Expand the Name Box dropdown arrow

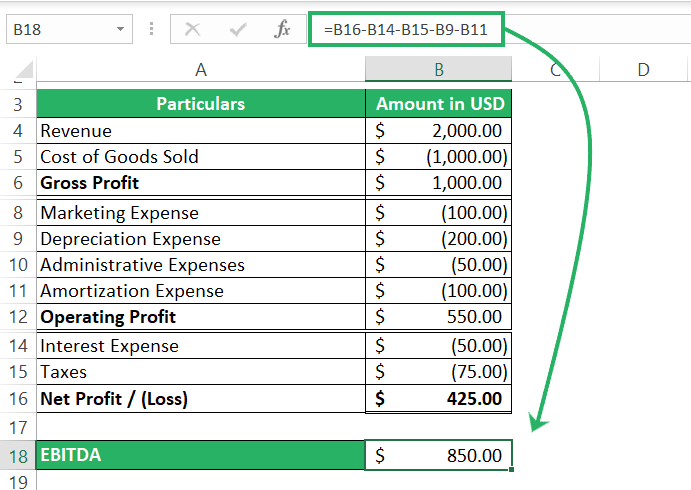tap(121, 30)
